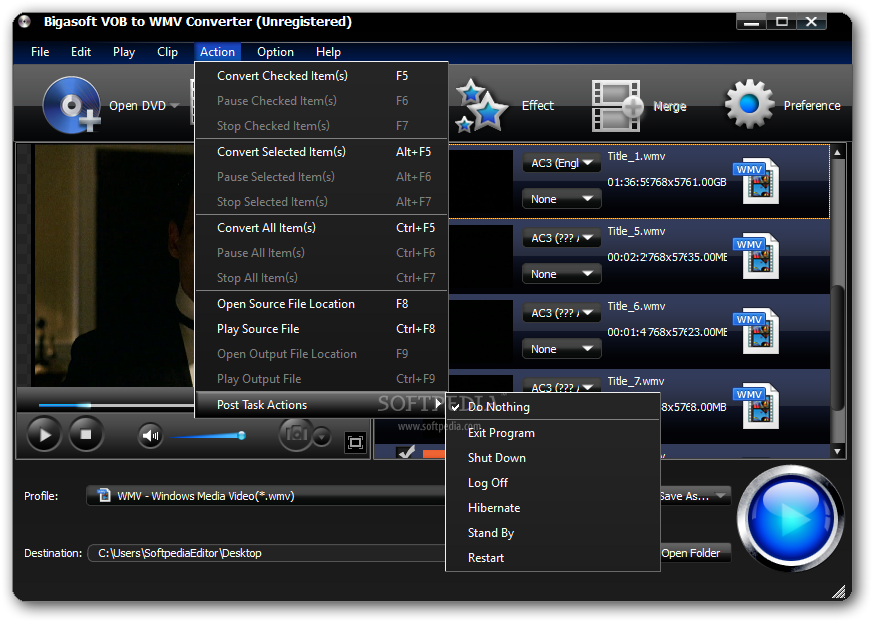The height and width of the screenshot is (622, 873).
Task: Open the AC3 audio dropdown for Title_7
Action: (561, 386)
